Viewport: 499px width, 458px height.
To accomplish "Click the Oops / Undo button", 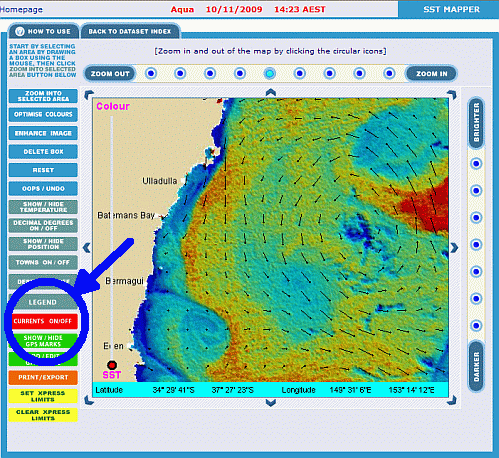I will 43,189.
